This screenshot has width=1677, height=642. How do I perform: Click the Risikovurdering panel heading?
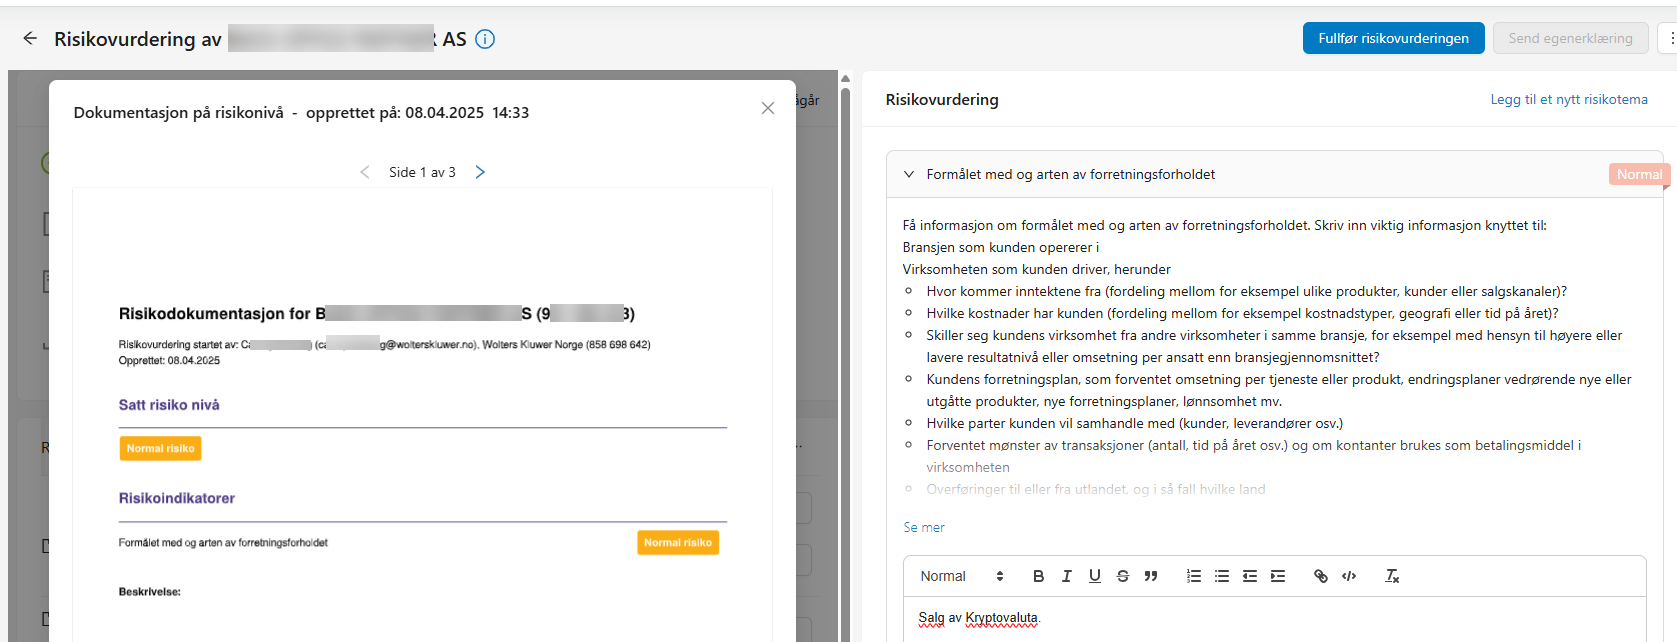[942, 99]
